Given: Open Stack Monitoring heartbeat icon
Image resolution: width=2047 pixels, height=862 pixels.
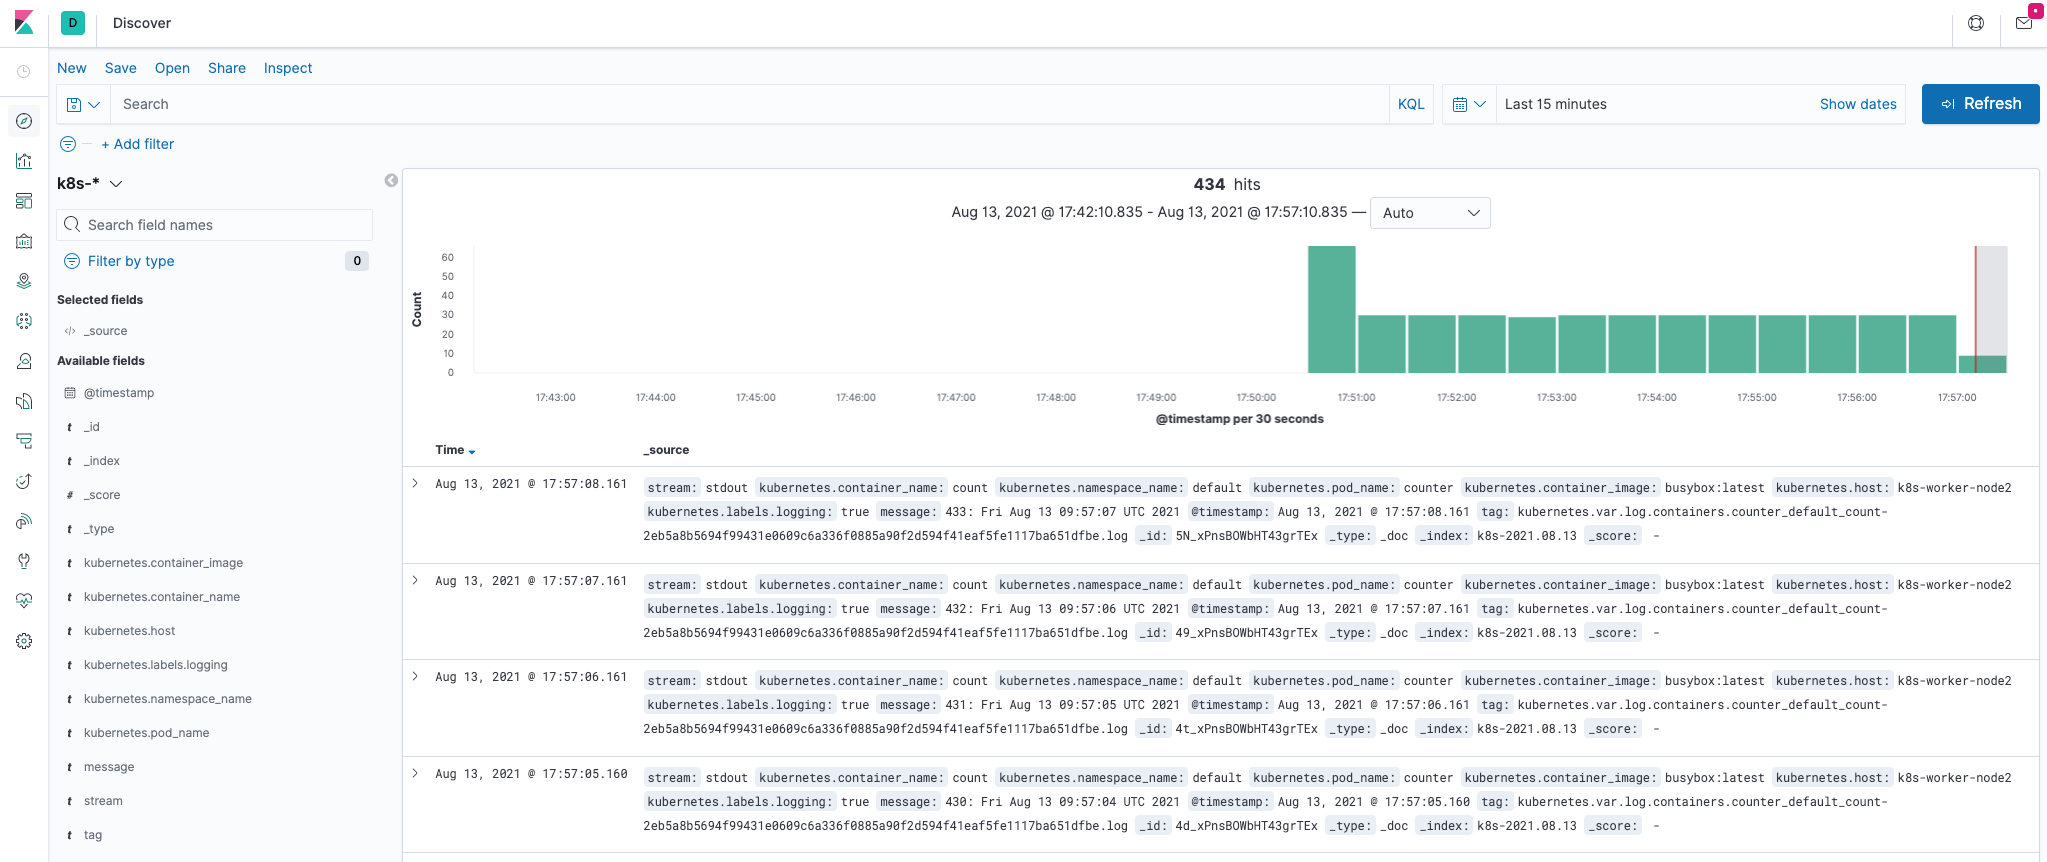Looking at the screenshot, I should click(x=24, y=601).
